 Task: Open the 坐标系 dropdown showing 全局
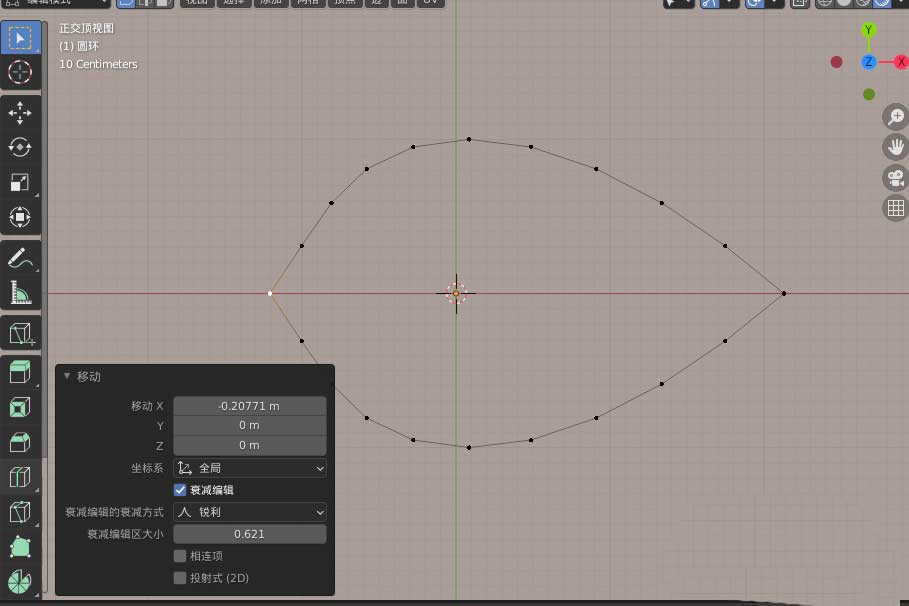[x=250, y=468]
